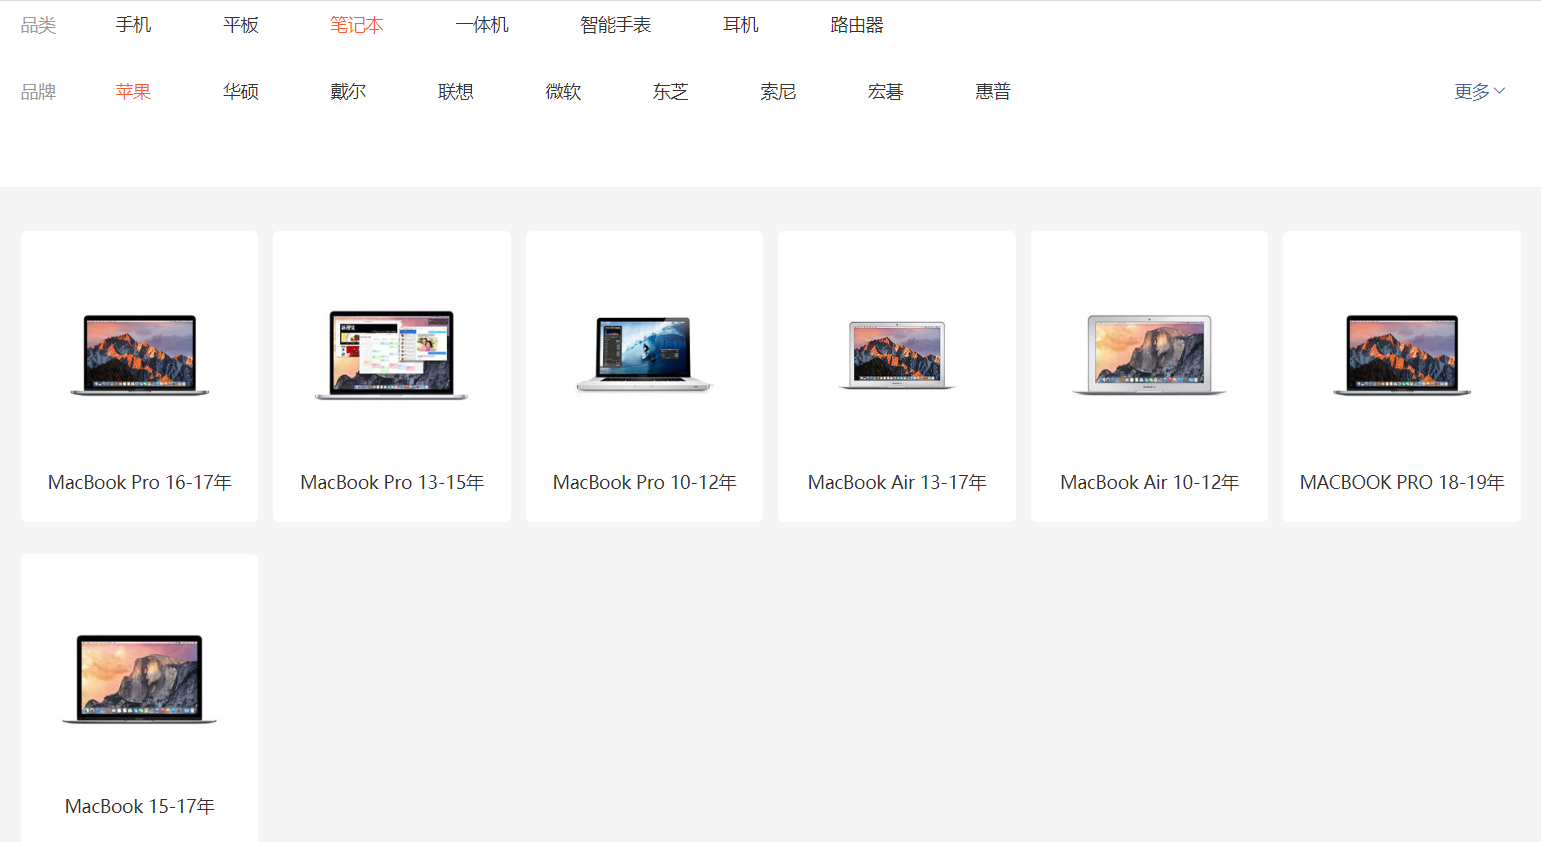Viewport: 1541px width, 842px height.
Task: Switch category to 手机
Action: click(x=133, y=25)
